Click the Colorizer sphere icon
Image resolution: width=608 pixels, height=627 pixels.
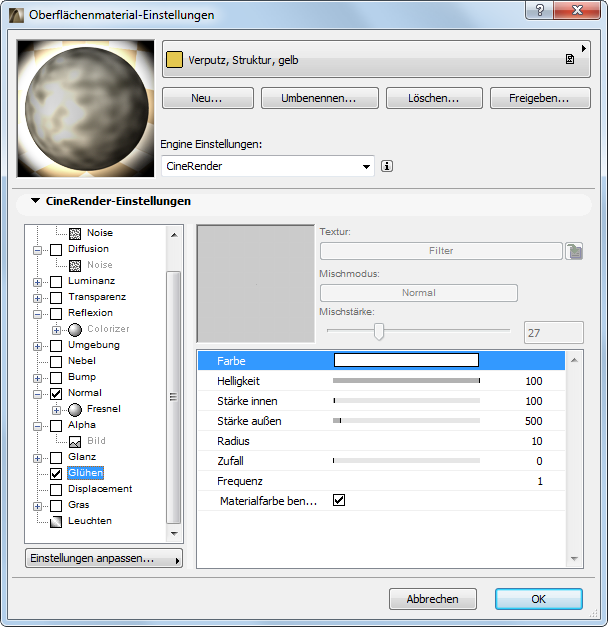[75, 329]
